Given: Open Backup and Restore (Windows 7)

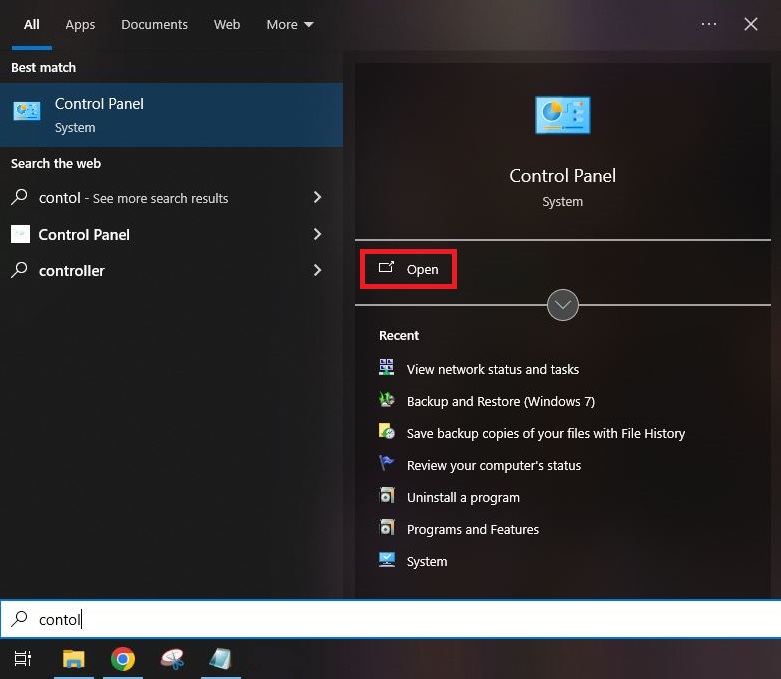Looking at the screenshot, I should 501,401.
